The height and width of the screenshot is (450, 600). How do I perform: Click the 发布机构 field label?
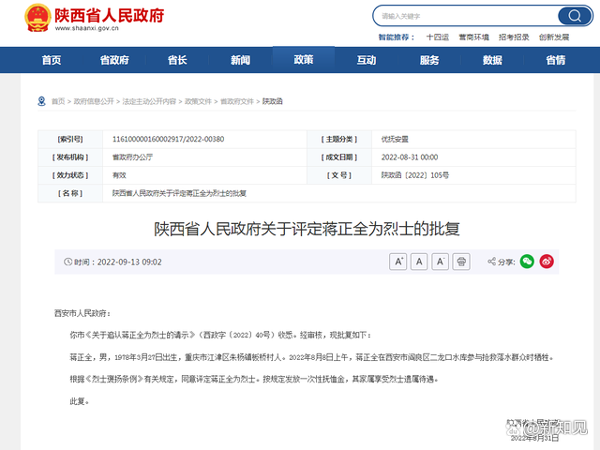(x=70, y=157)
